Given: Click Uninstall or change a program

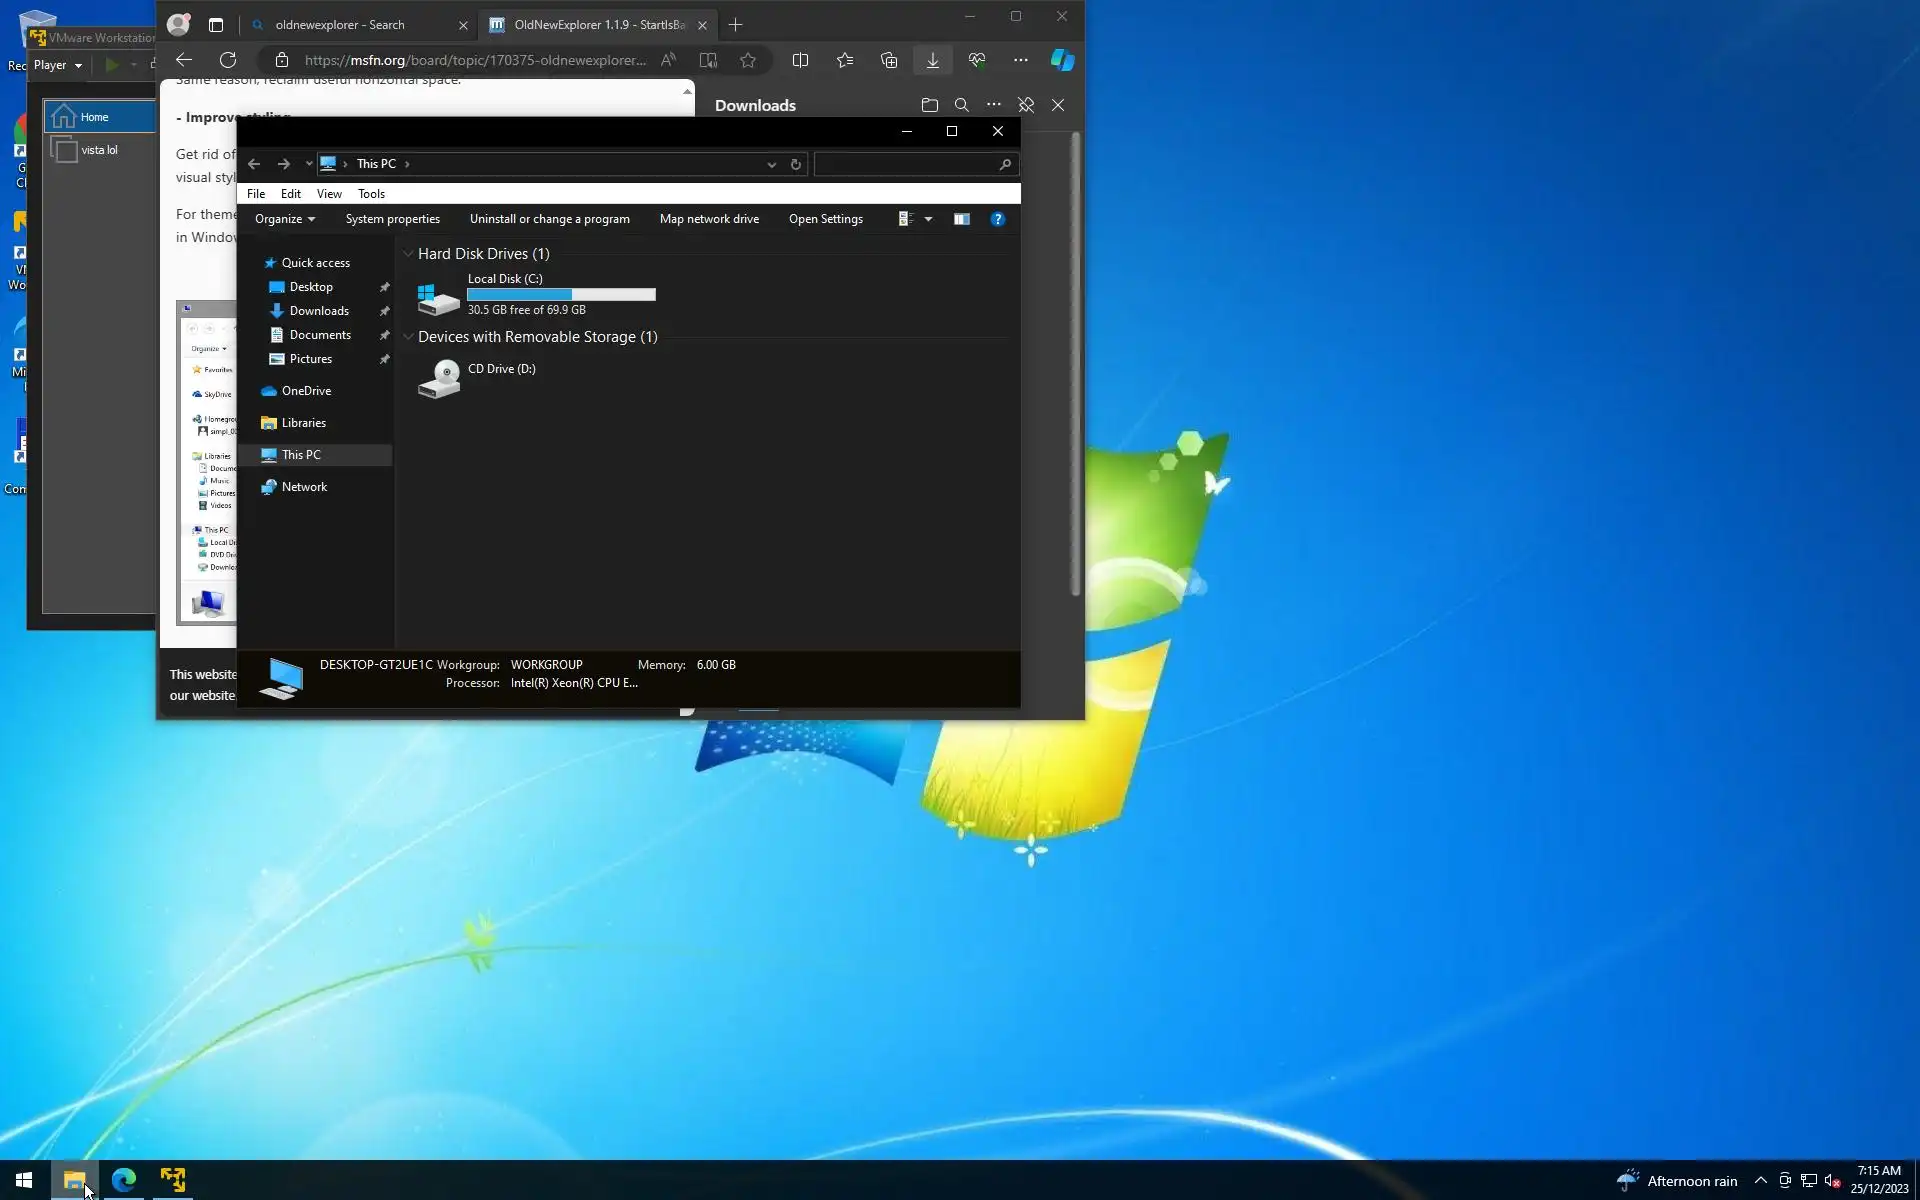Looking at the screenshot, I should 549,219.
